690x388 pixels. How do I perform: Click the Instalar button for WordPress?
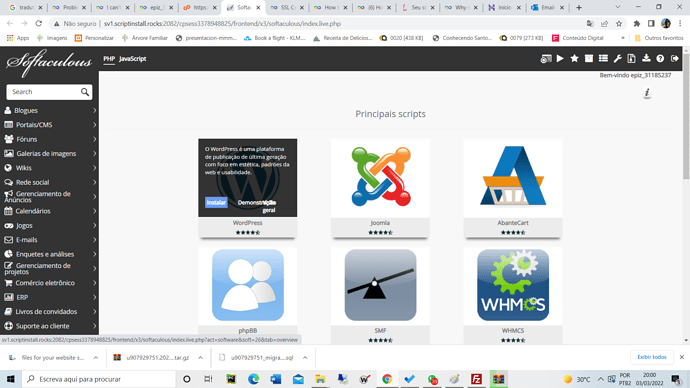(x=216, y=202)
